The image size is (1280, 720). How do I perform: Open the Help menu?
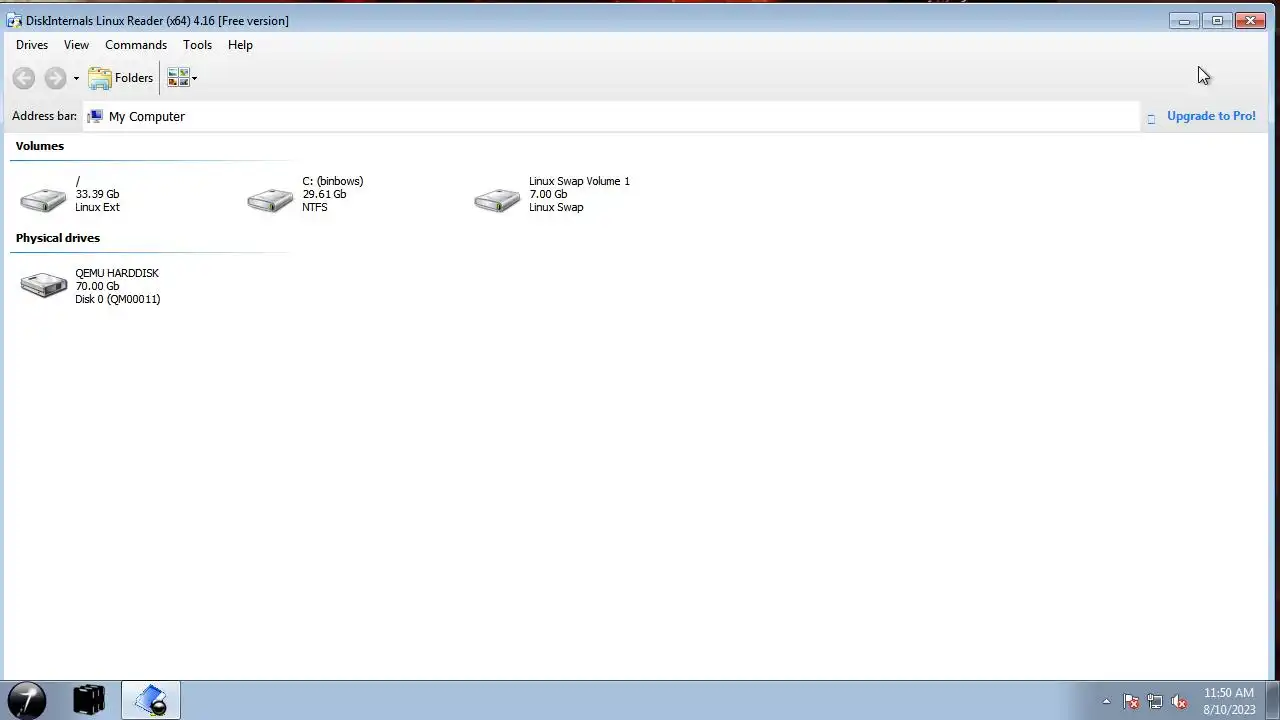click(x=240, y=45)
